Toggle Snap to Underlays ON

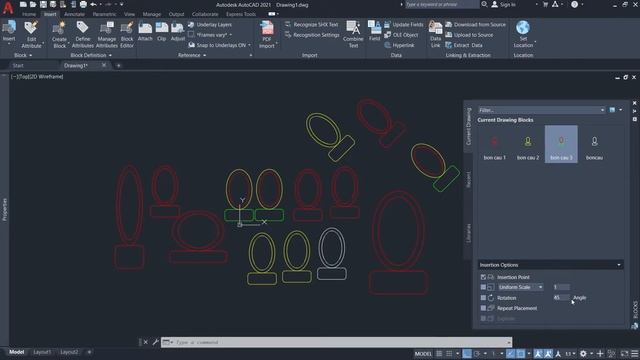coord(219,45)
